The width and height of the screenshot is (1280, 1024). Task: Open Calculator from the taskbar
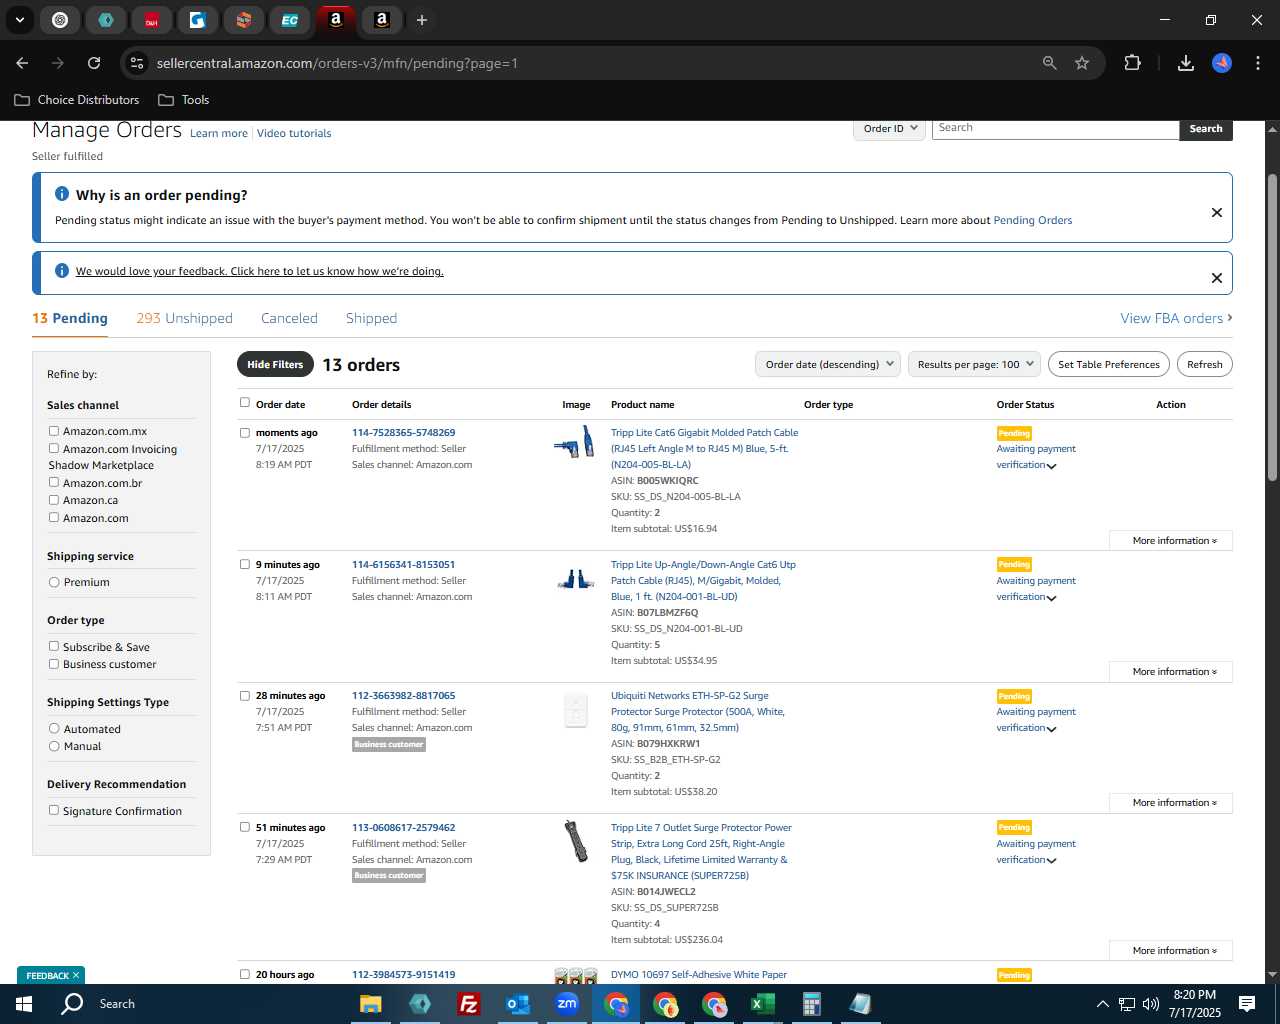(x=811, y=1004)
